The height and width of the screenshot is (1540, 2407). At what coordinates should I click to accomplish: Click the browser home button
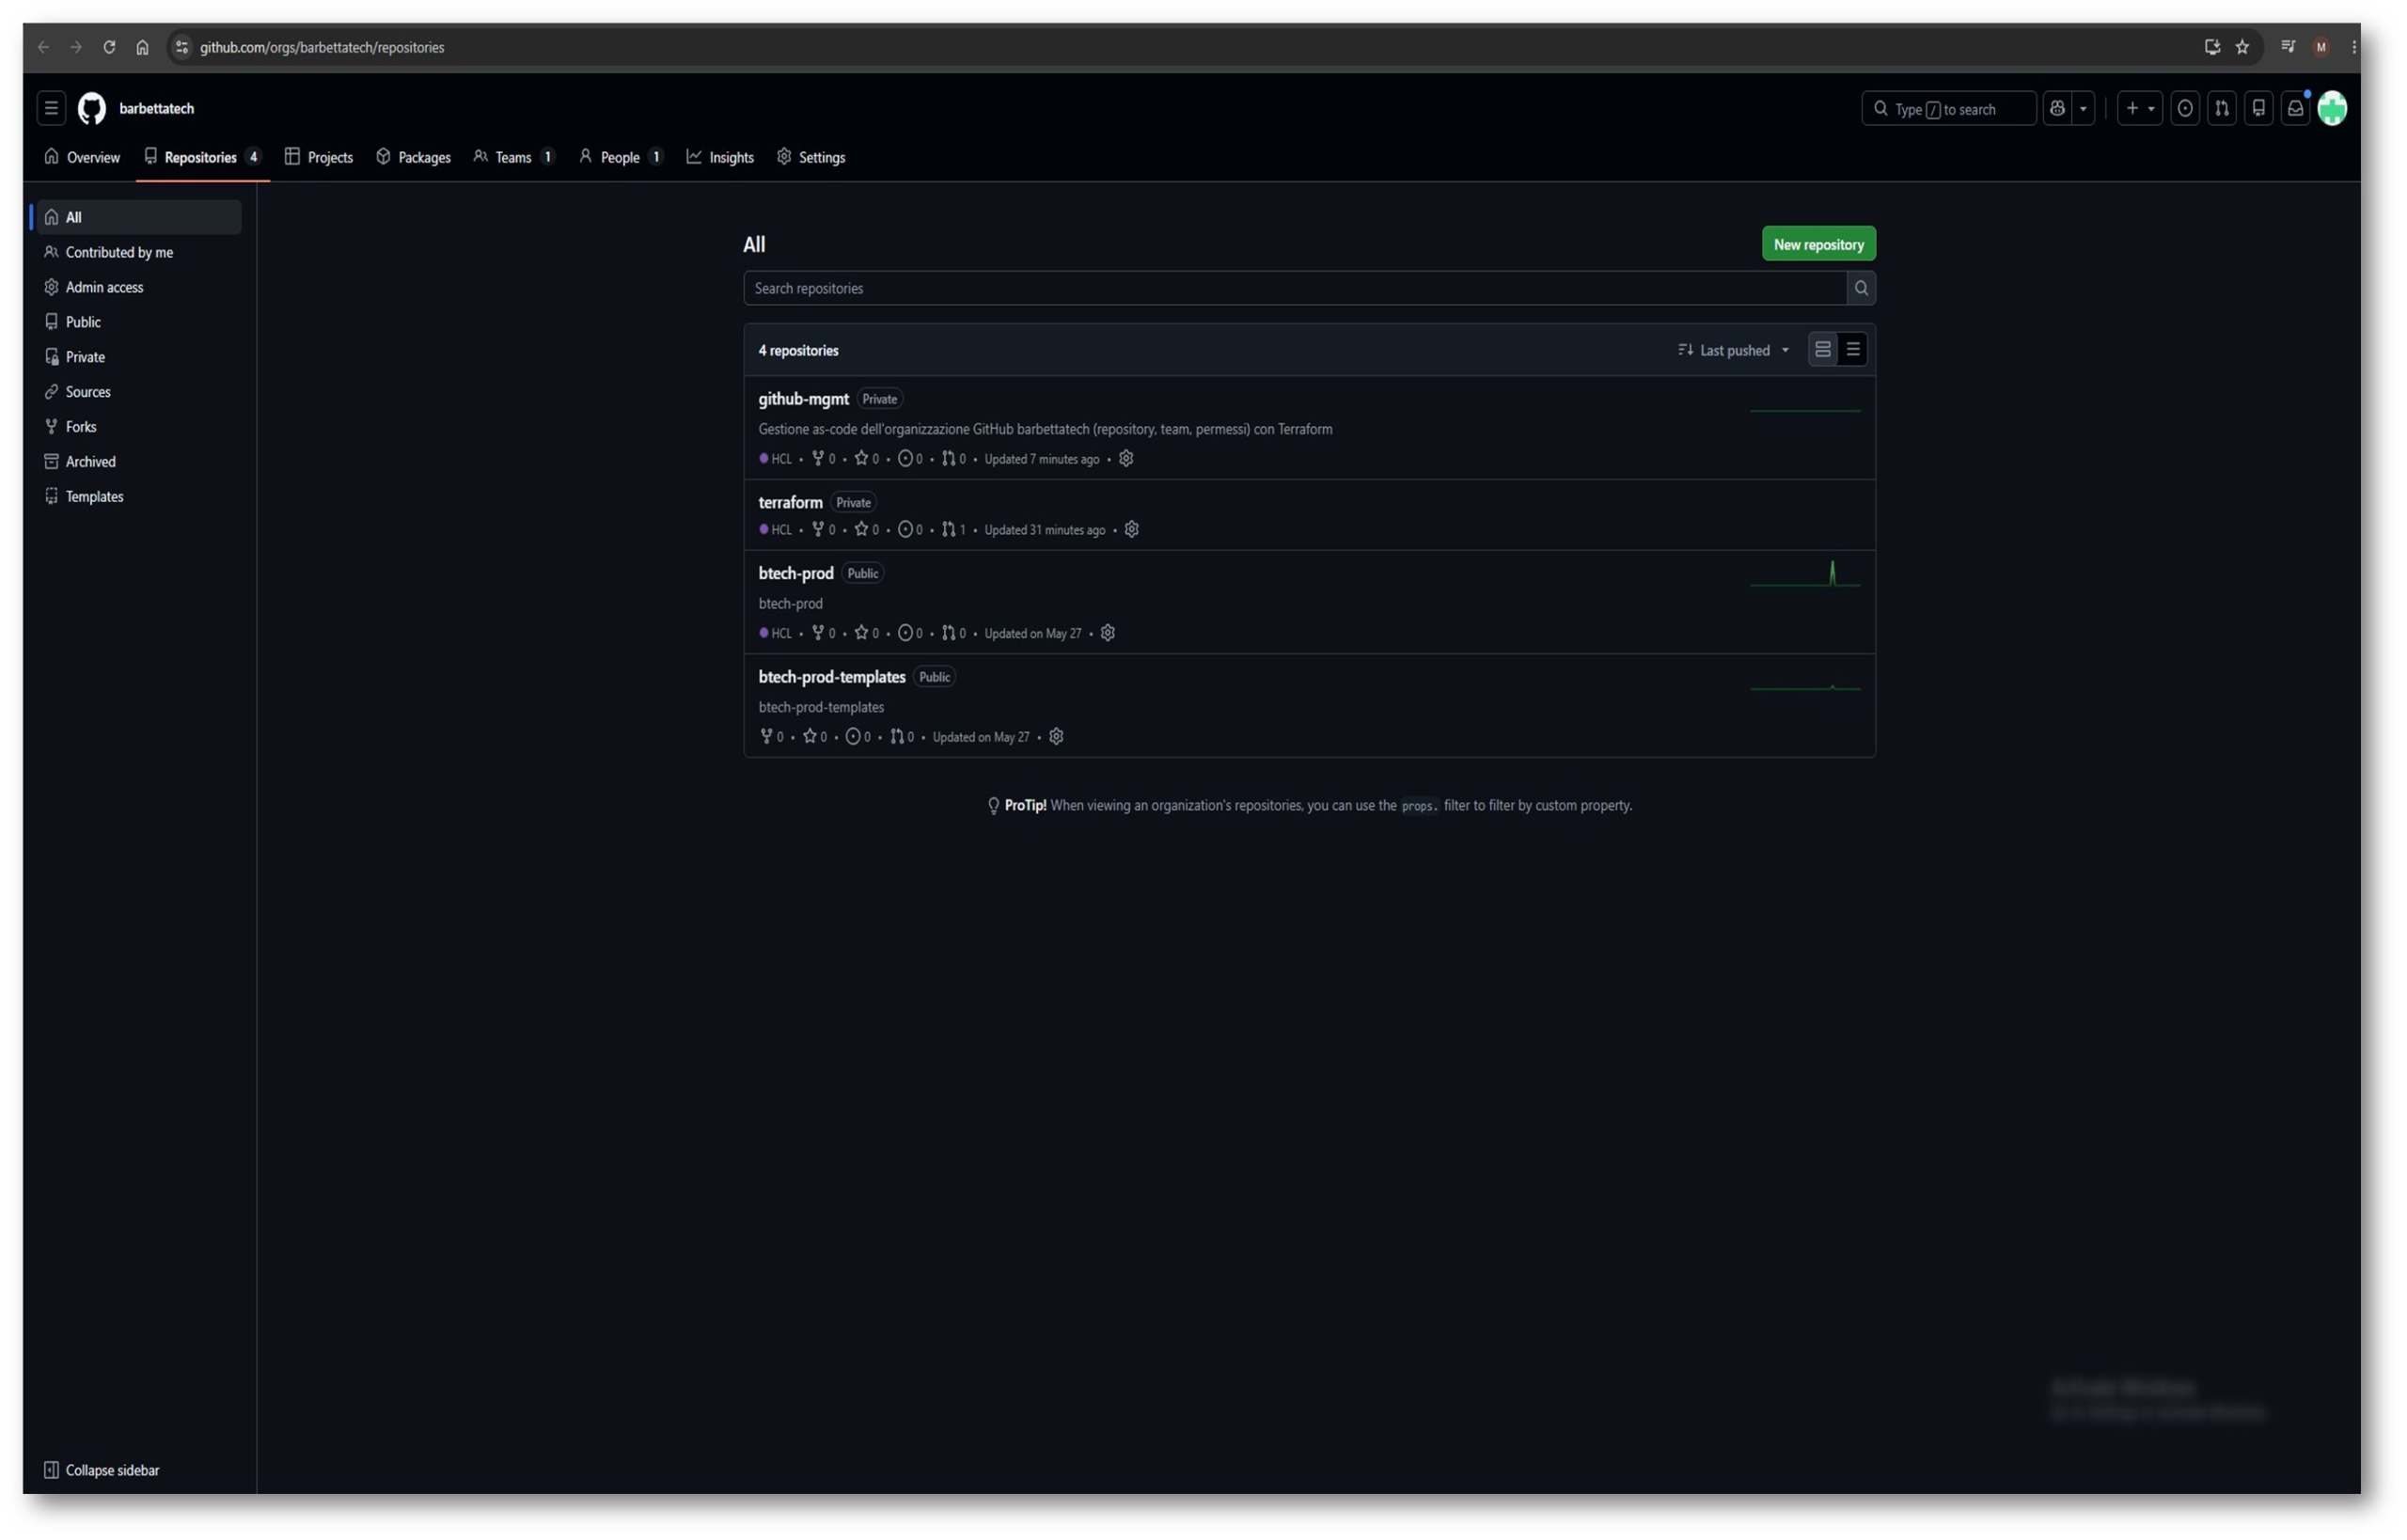[x=142, y=47]
